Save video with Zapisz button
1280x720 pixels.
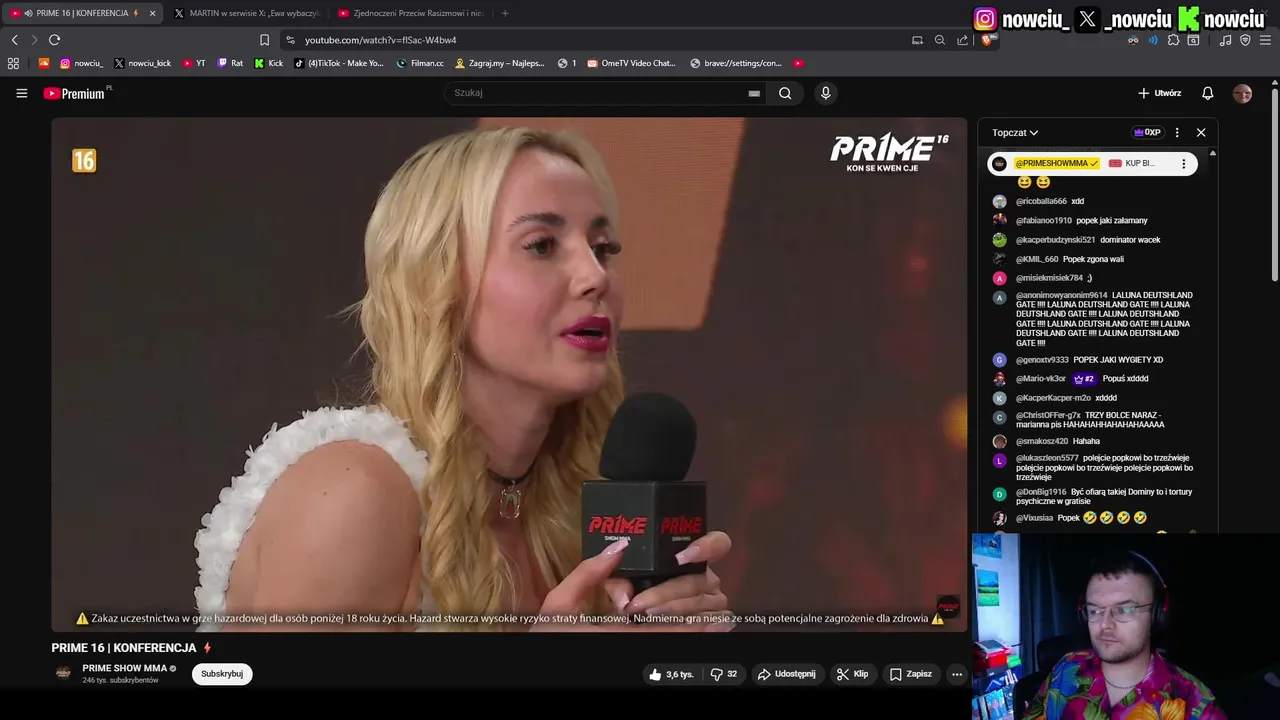[910, 674]
